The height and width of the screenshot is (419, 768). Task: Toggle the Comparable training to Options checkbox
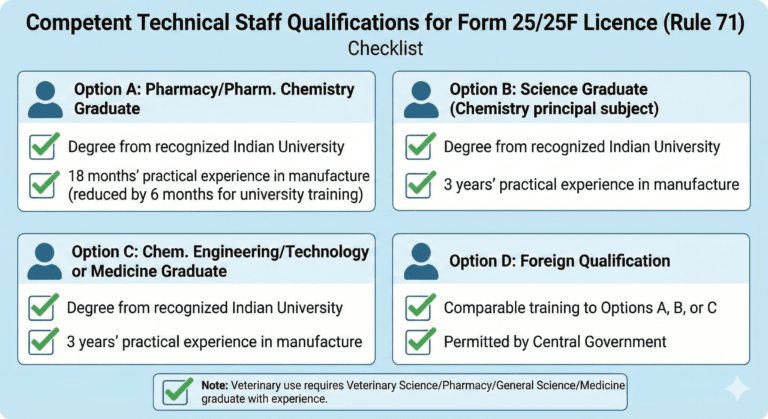tap(420, 308)
